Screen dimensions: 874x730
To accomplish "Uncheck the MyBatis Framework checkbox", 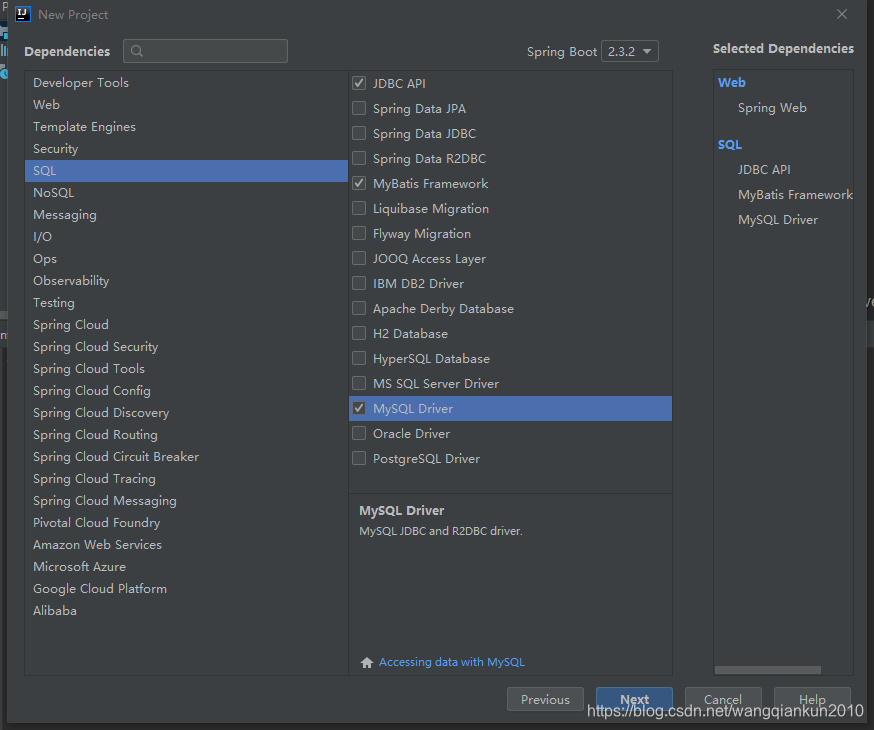I will (359, 183).
